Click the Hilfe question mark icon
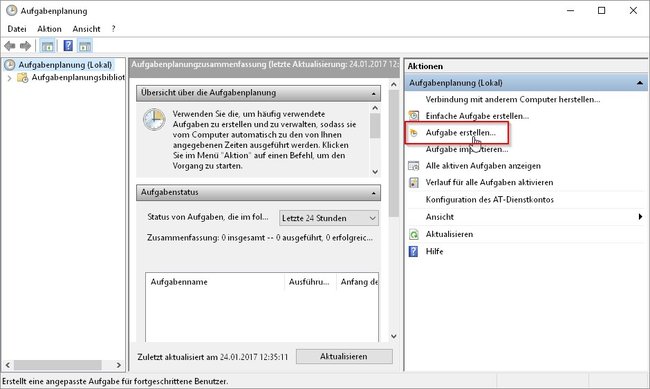This screenshot has width=650, height=389. [x=413, y=251]
